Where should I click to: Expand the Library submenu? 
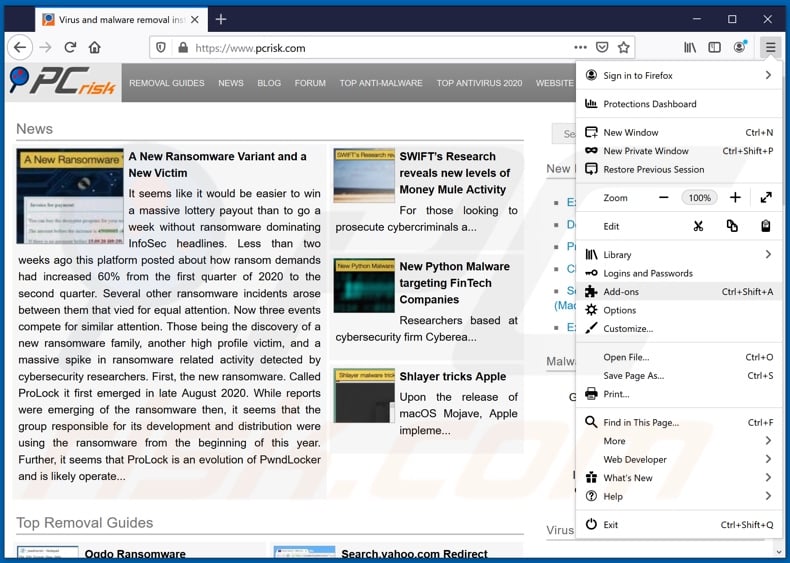(679, 255)
